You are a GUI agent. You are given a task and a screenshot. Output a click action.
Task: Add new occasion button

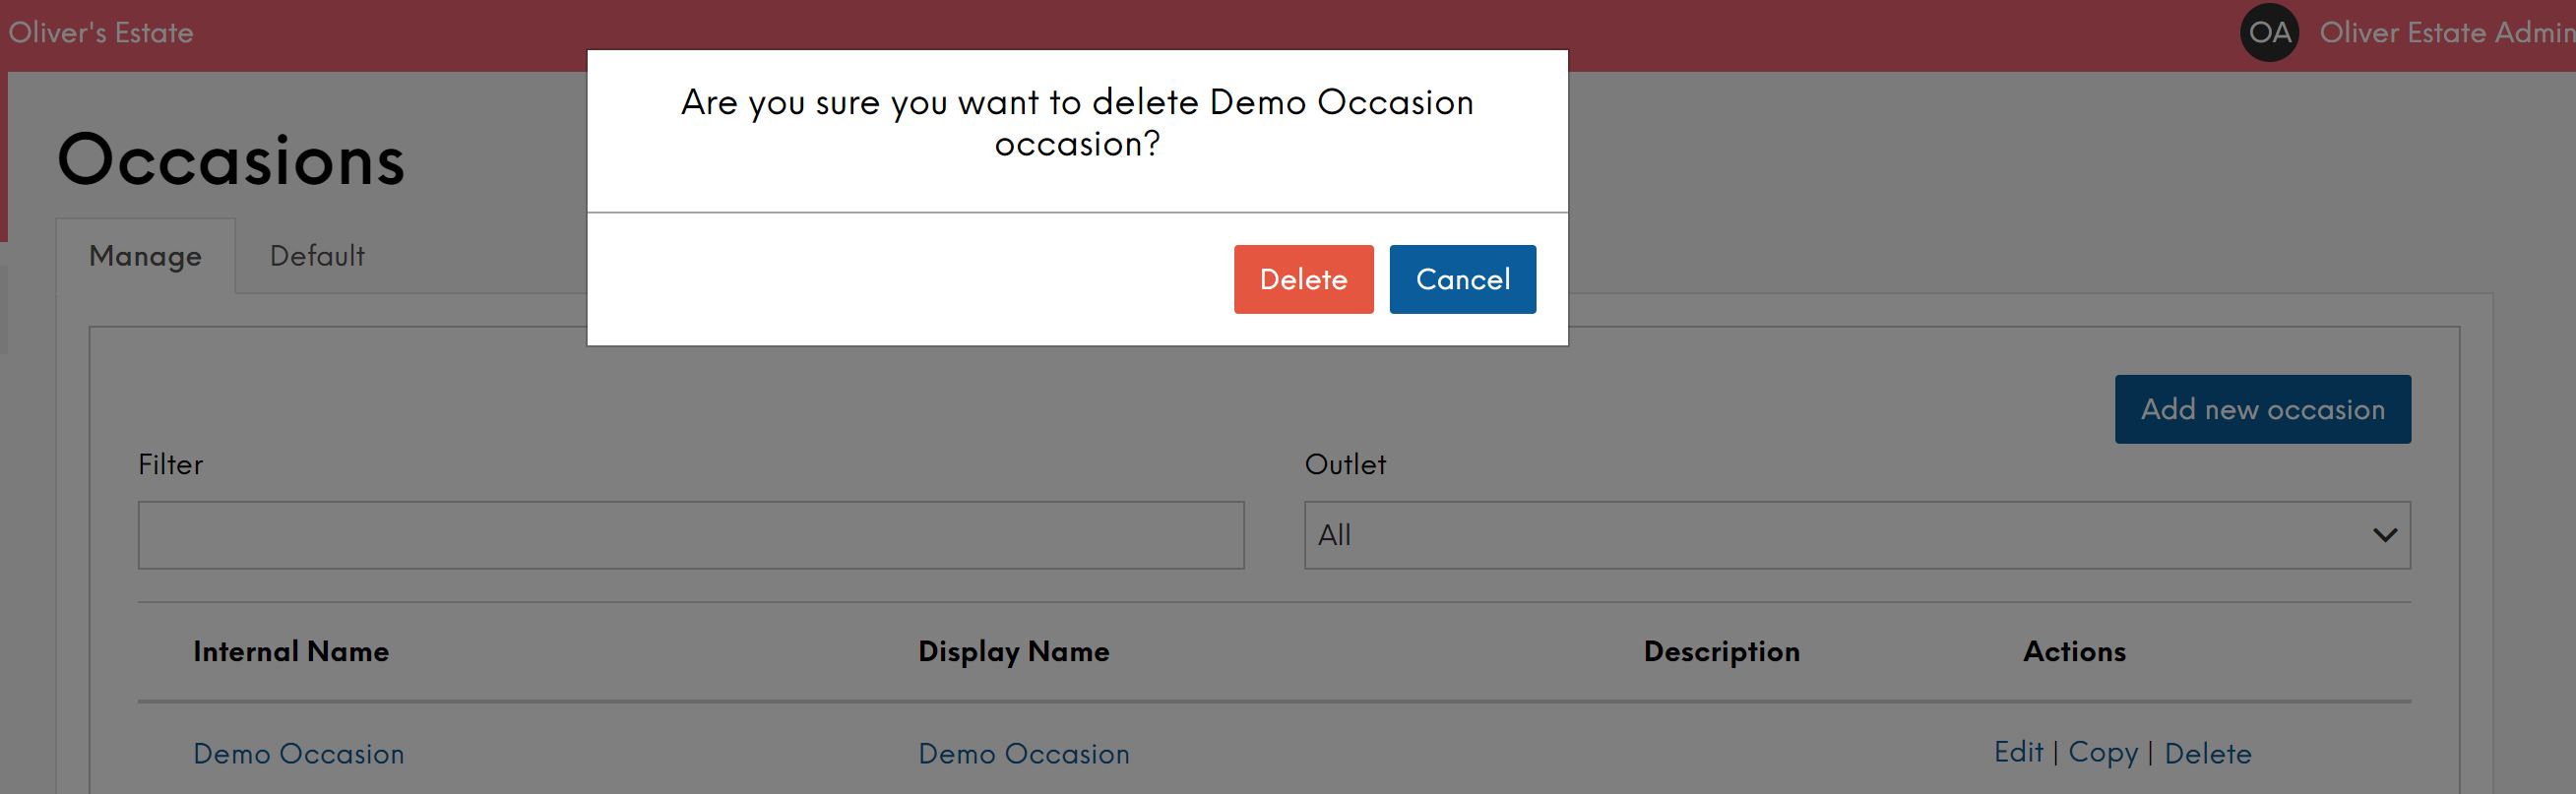click(2262, 409)
